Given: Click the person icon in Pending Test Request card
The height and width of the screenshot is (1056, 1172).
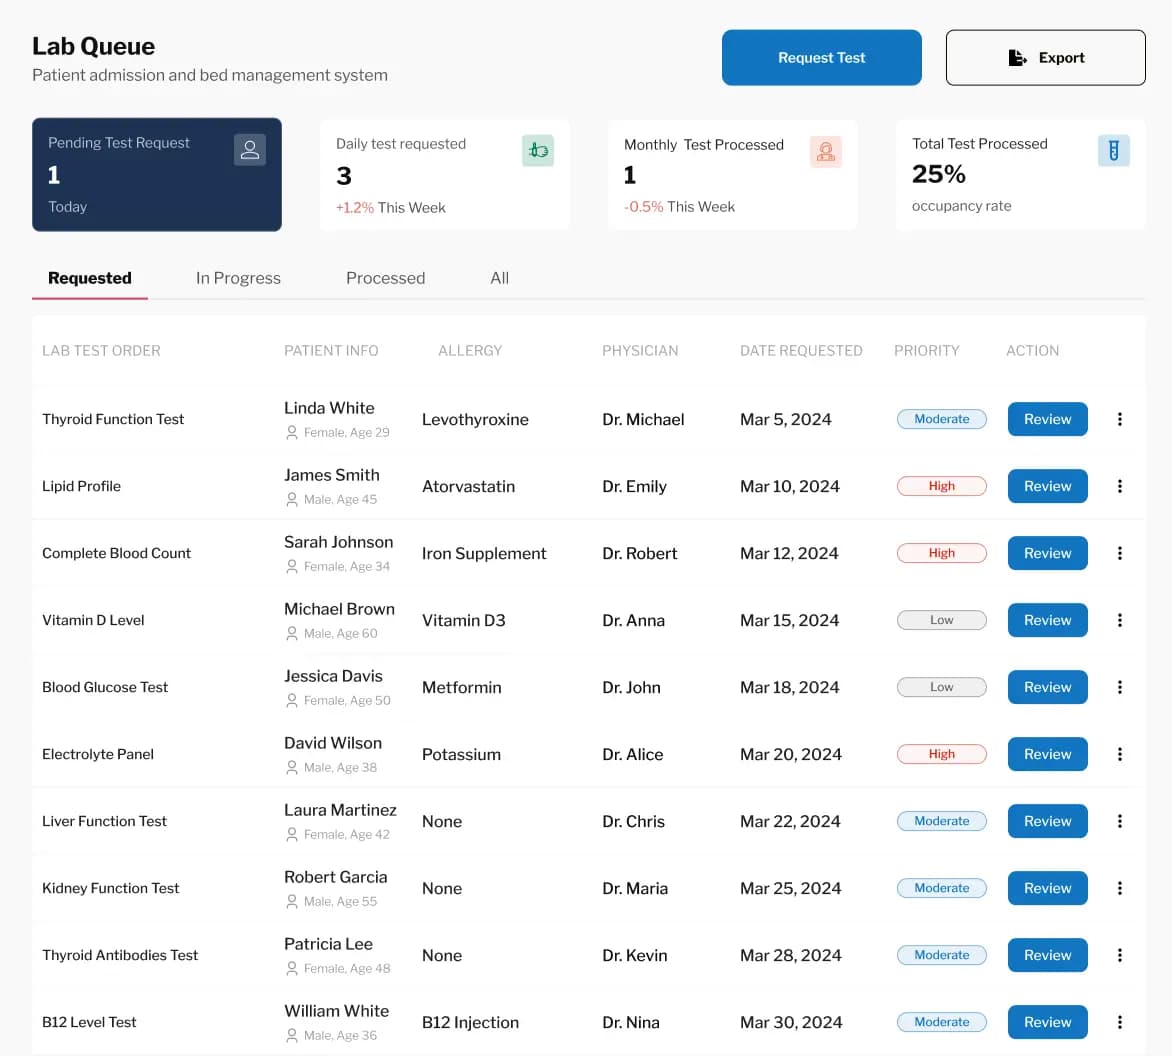Looking at the screenshot, I should tap(250, 150).
